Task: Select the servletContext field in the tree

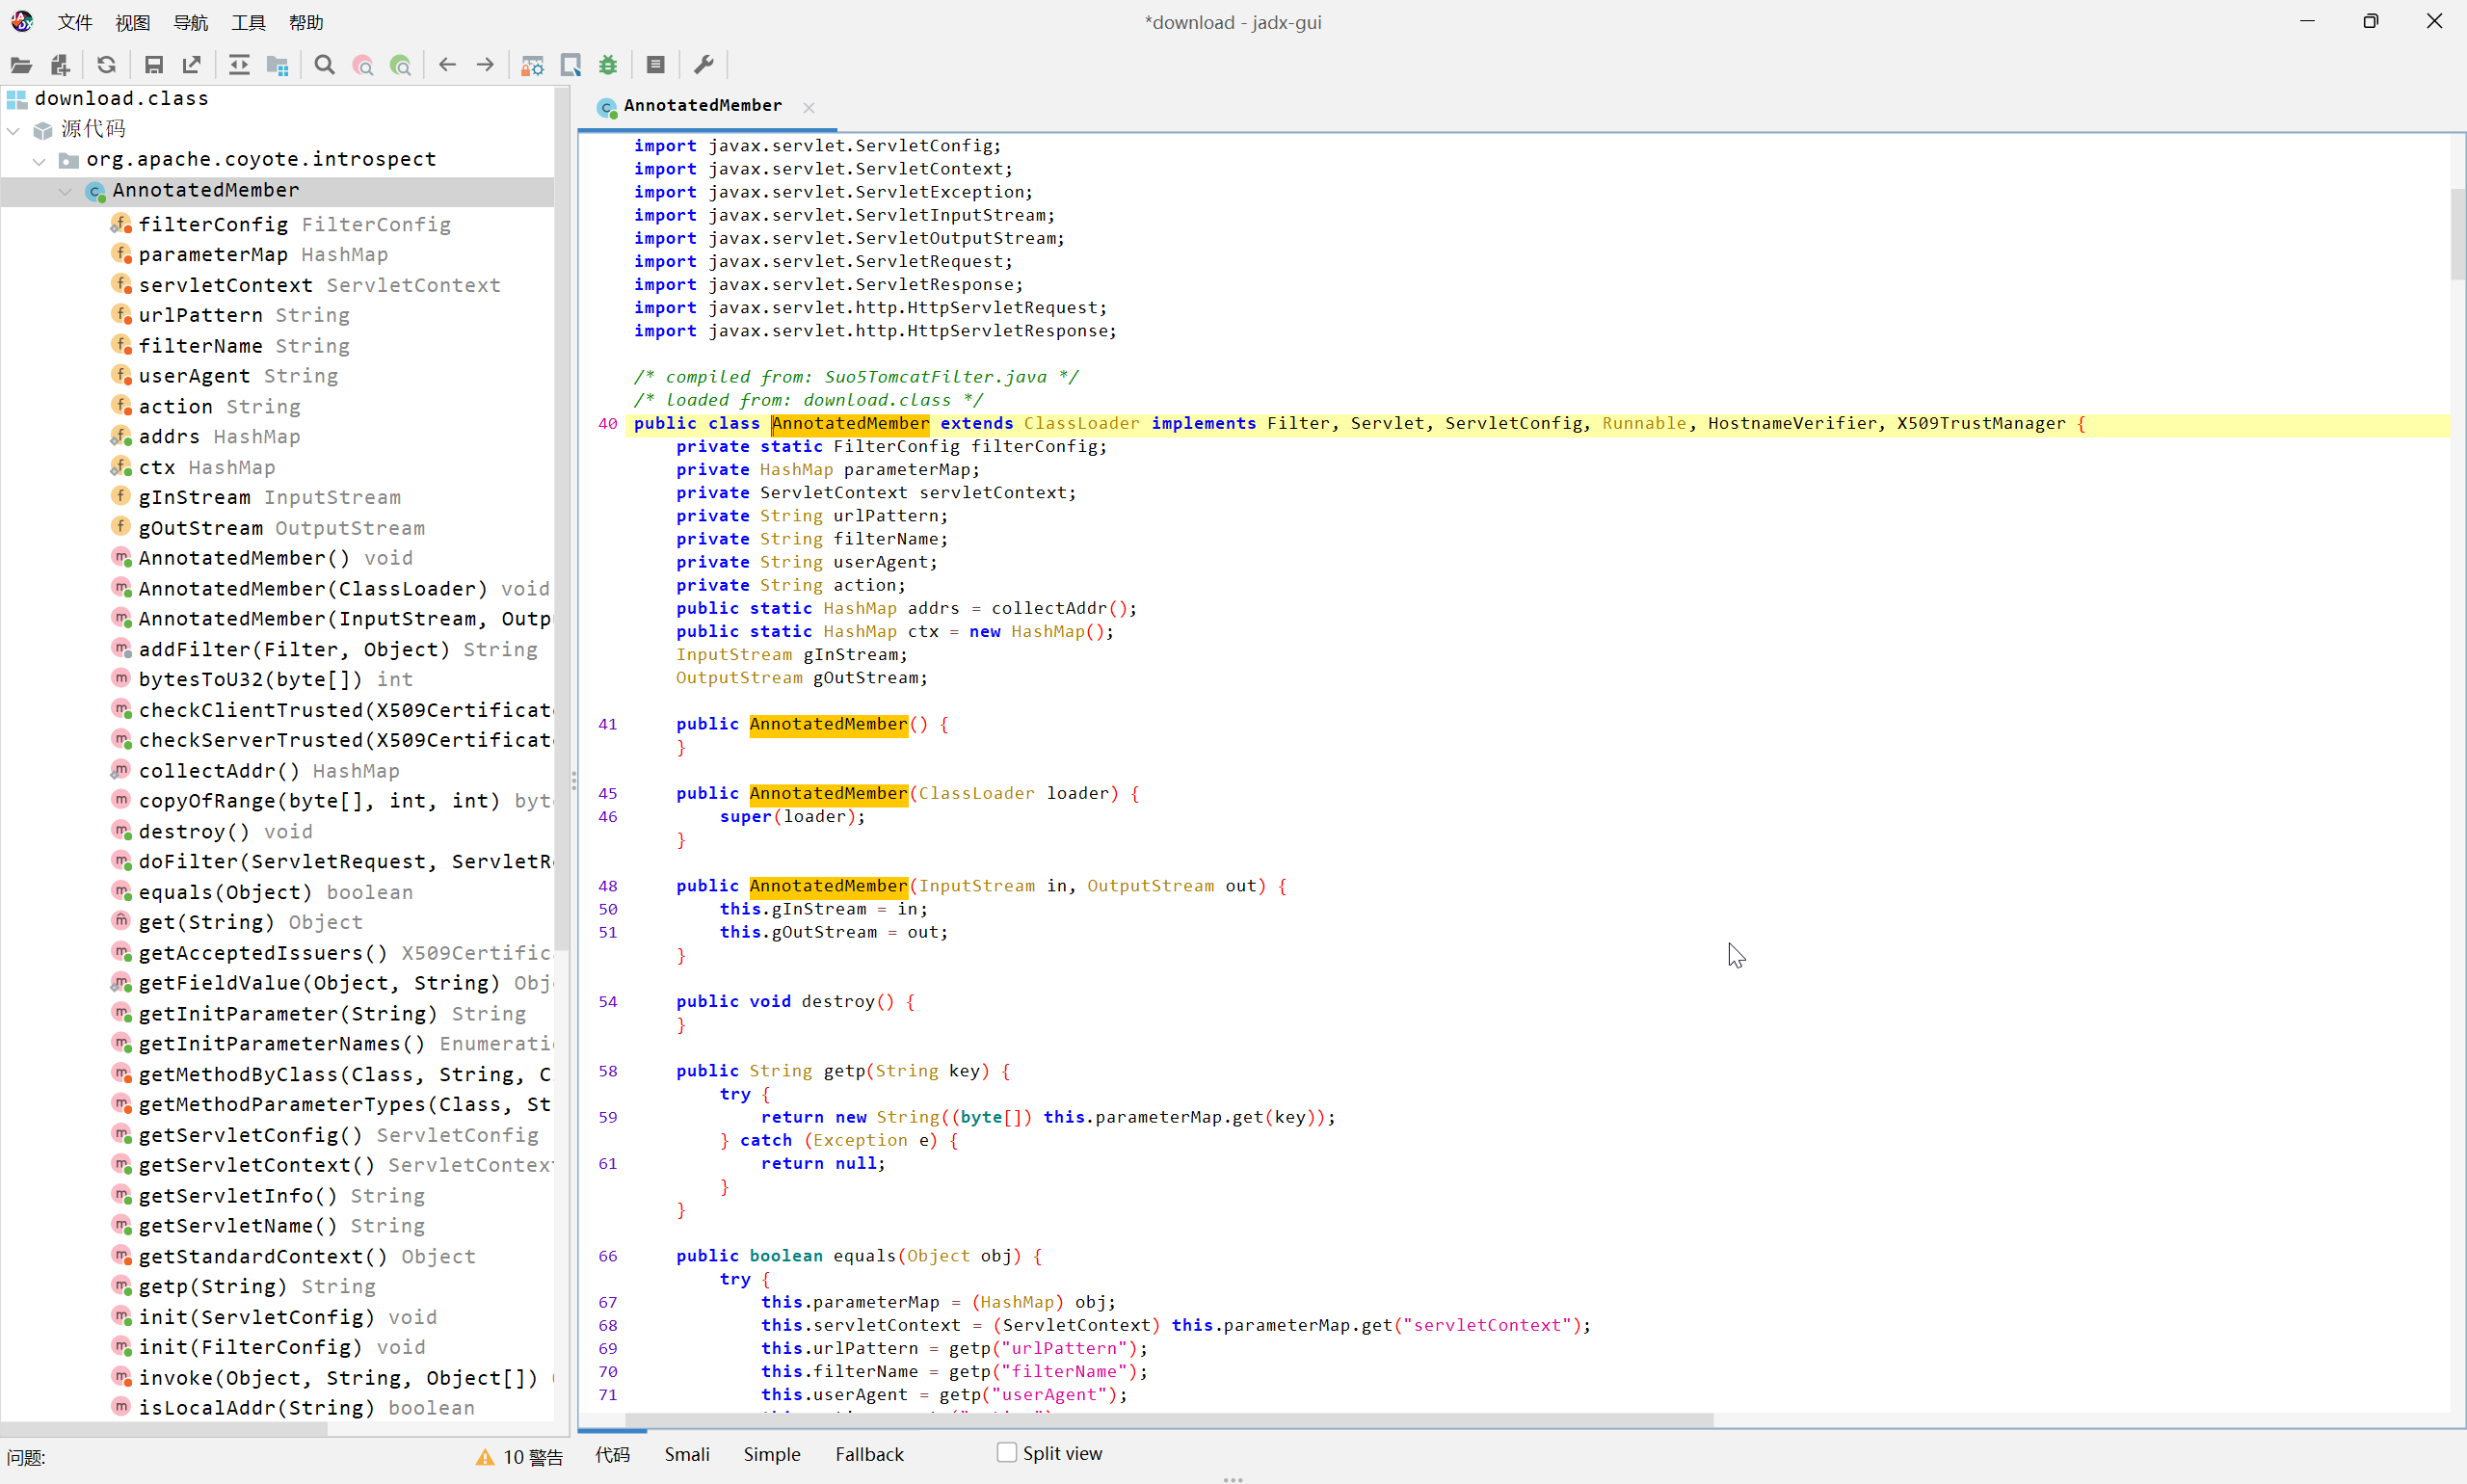Action: pyautogui.click(x=319, y=285)
